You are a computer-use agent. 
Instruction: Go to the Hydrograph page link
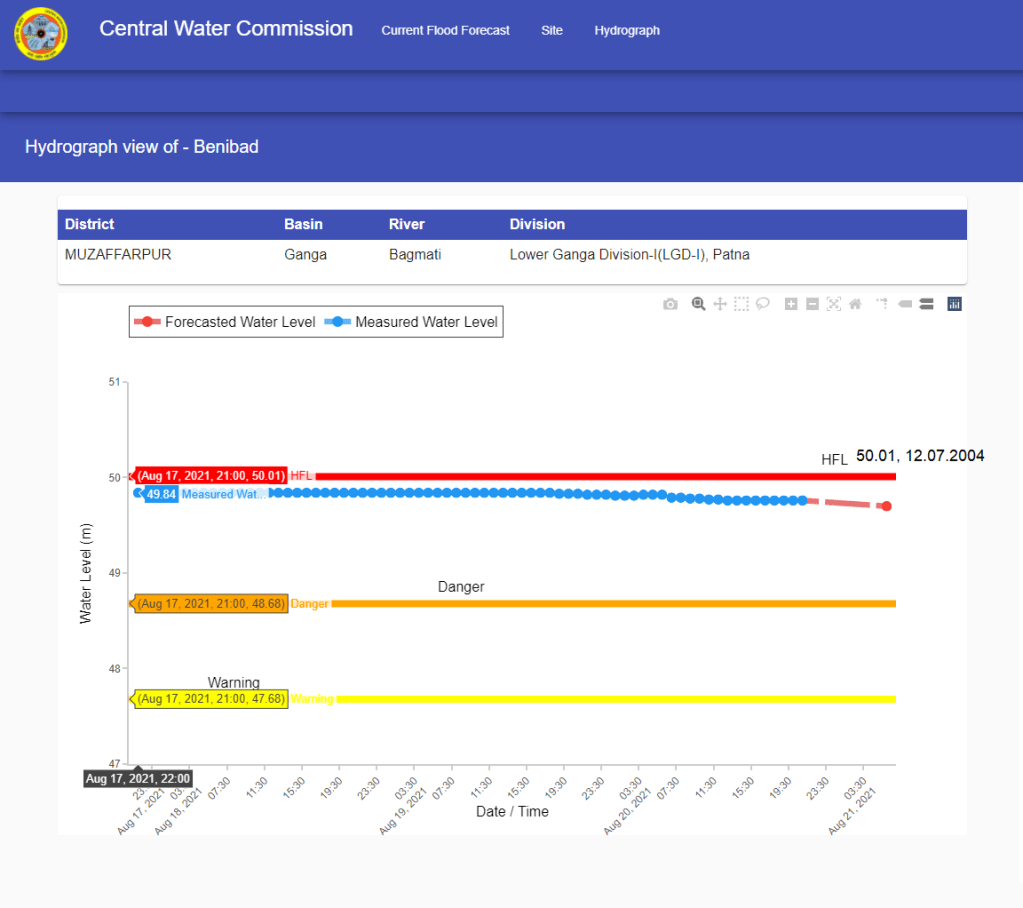click(627, 31)
